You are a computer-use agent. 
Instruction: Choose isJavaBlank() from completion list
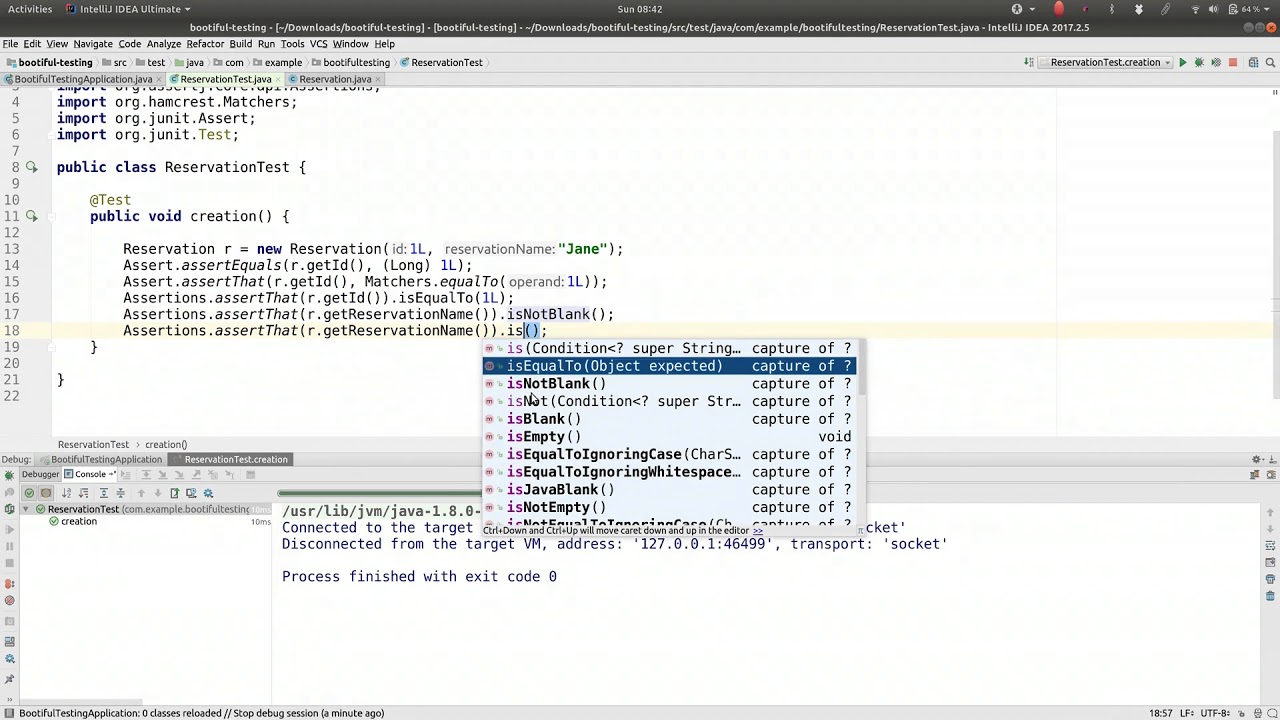669,490
